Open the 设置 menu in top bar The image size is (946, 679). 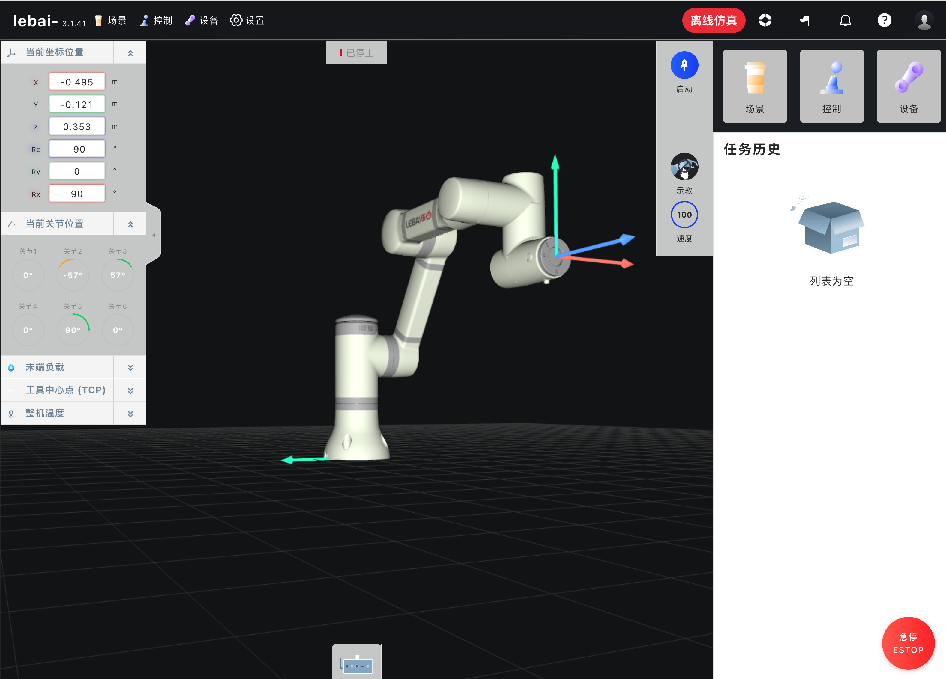247,20
